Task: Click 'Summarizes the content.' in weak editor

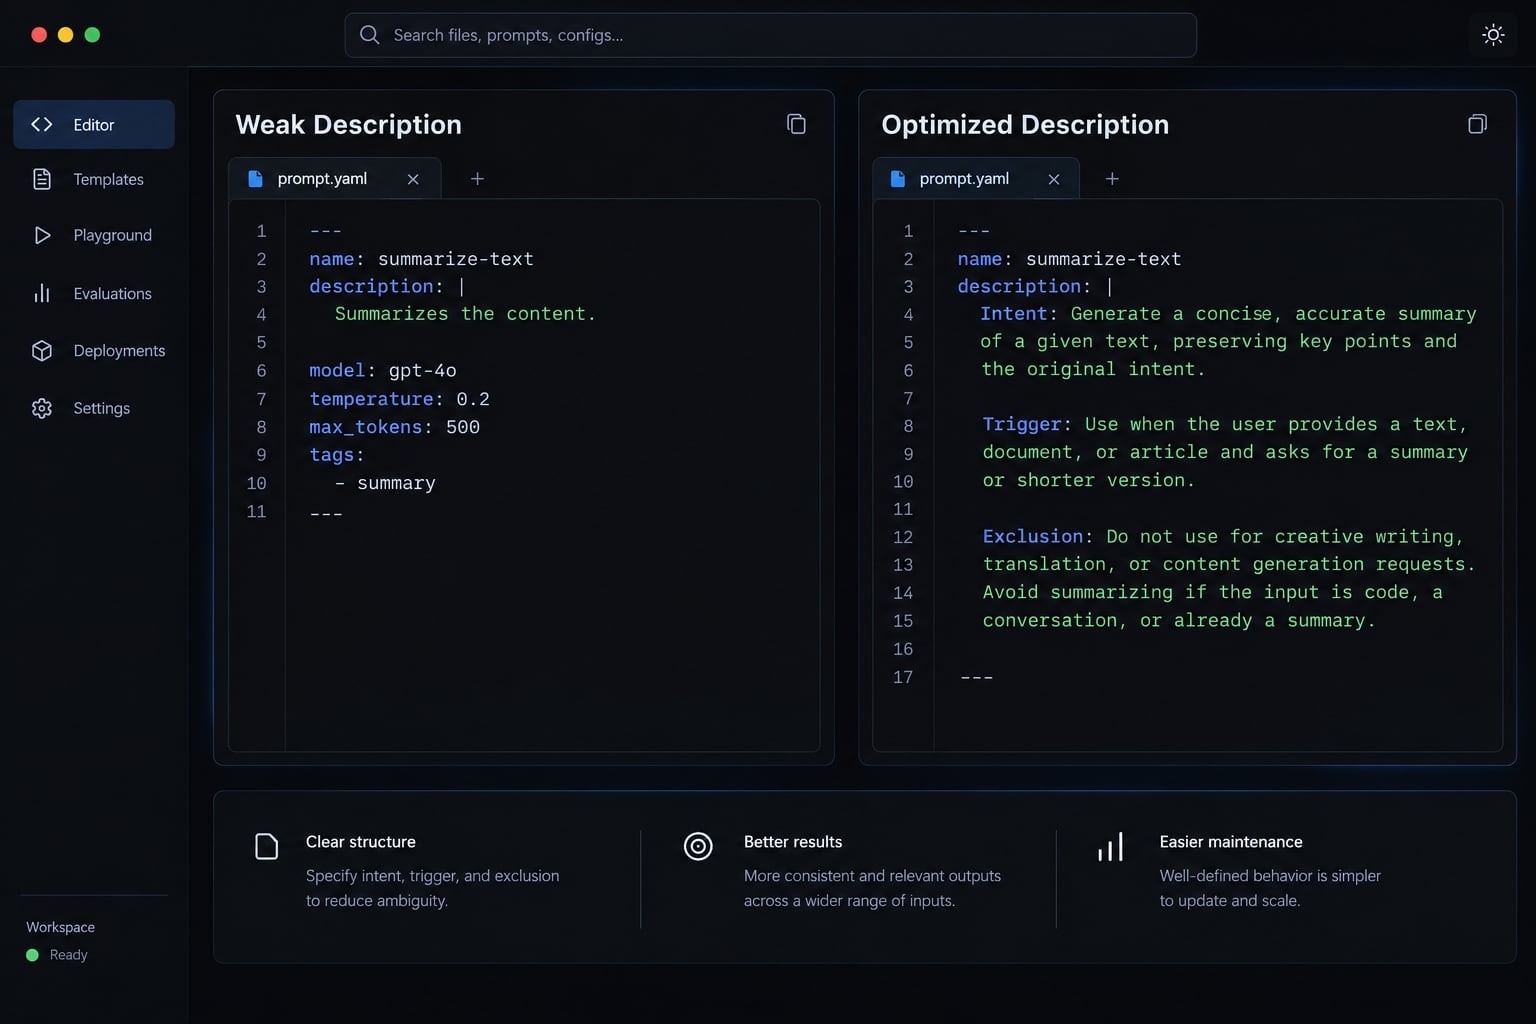Action: click(x=465, y=314)
